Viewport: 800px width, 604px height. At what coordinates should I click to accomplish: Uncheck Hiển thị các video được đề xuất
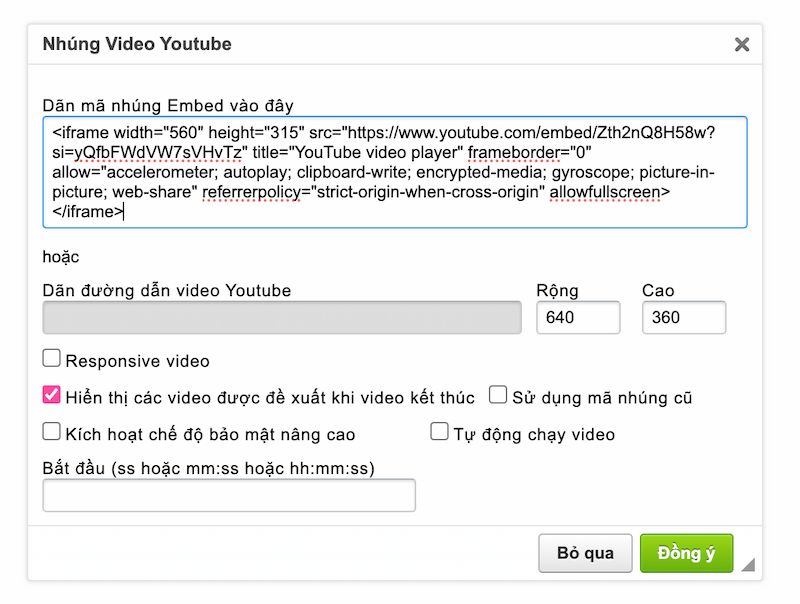pos(52,396)
